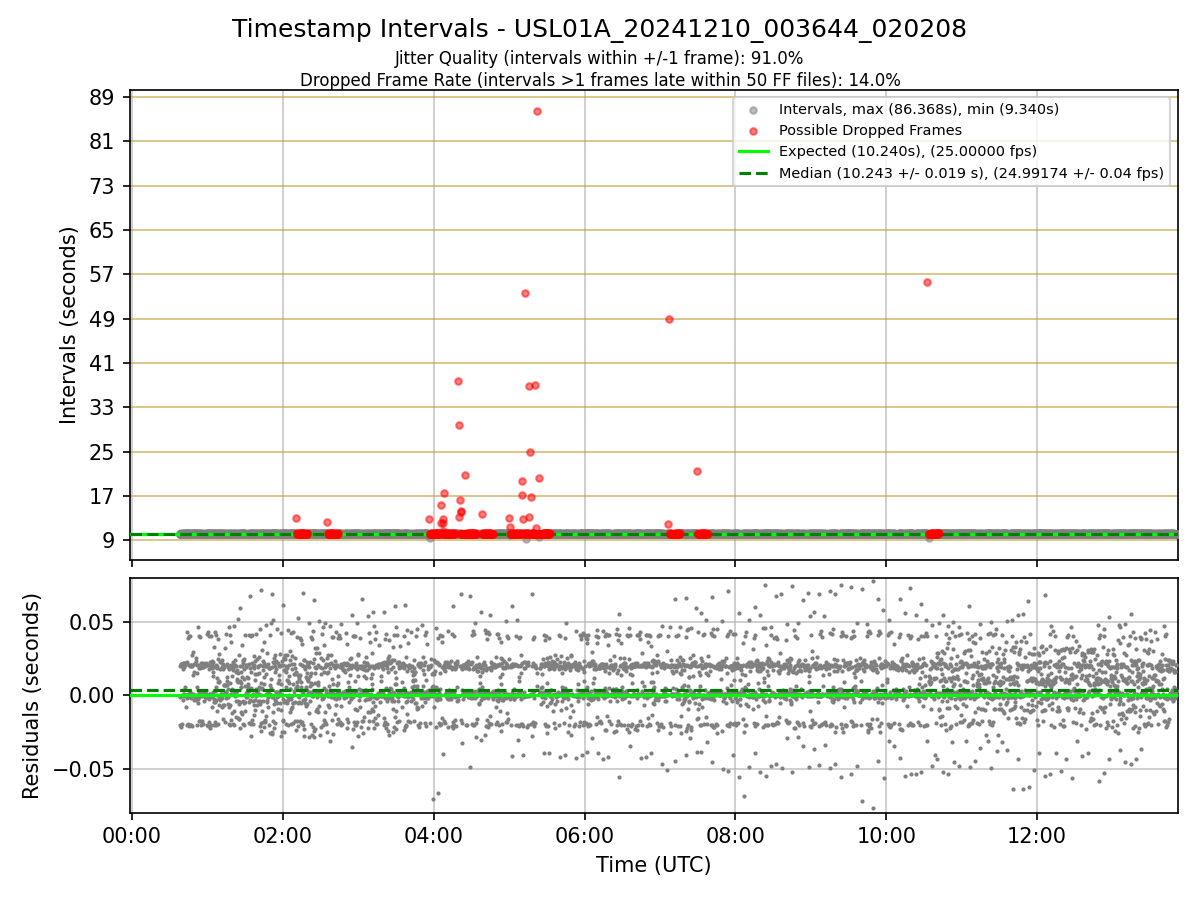This screenshot has width=1200, height=900.
Task: Click x-axis tick label 12:00
Action: tap(1037, 835)
